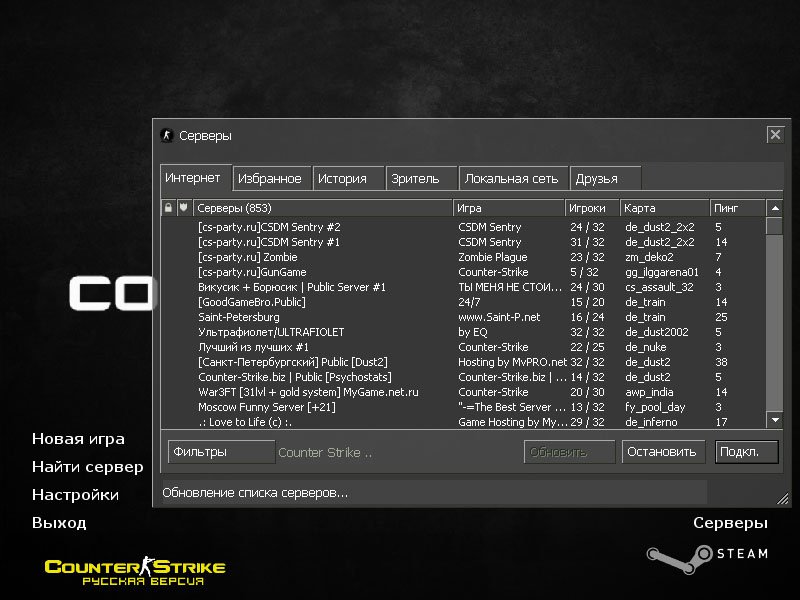The image size is (800, 600).
Task: Select Выход in main menu
Action: pos(59,522)
